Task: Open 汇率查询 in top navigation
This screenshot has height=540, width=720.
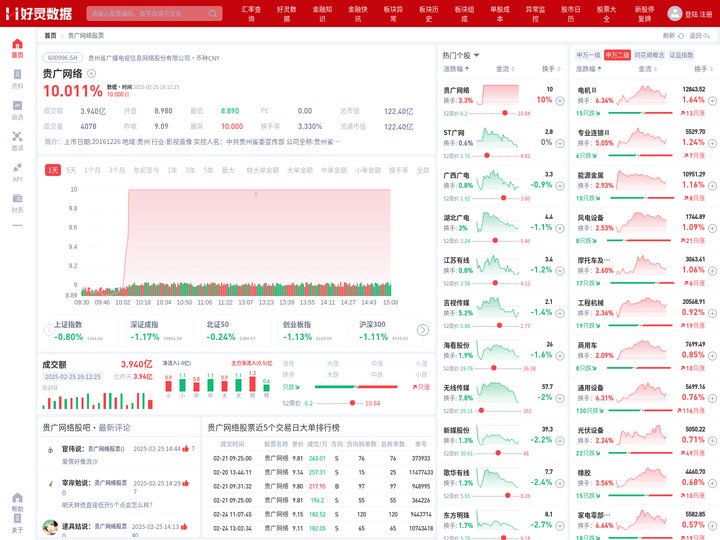Action: pos(251,14)
